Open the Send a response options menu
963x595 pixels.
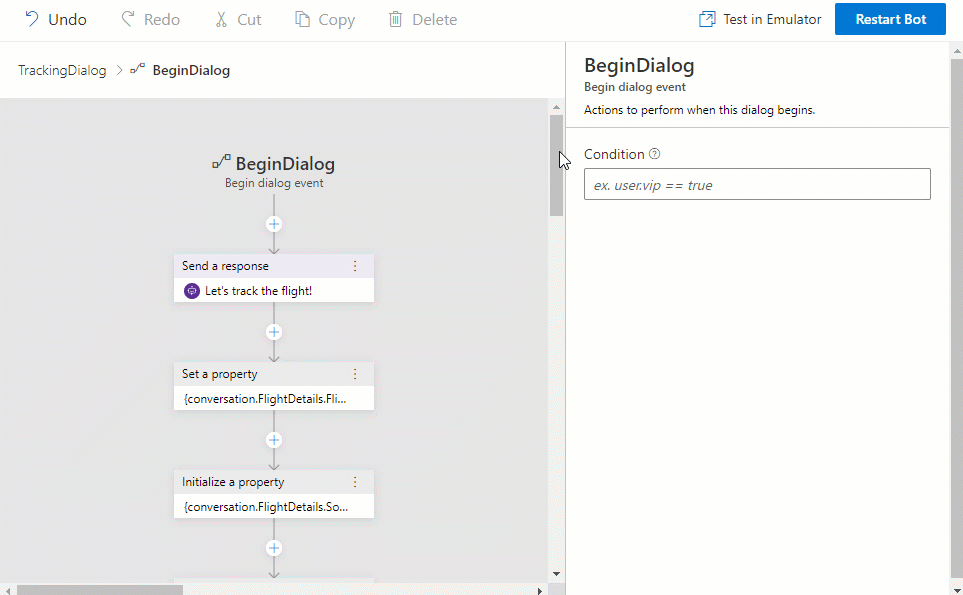(355, 266)
